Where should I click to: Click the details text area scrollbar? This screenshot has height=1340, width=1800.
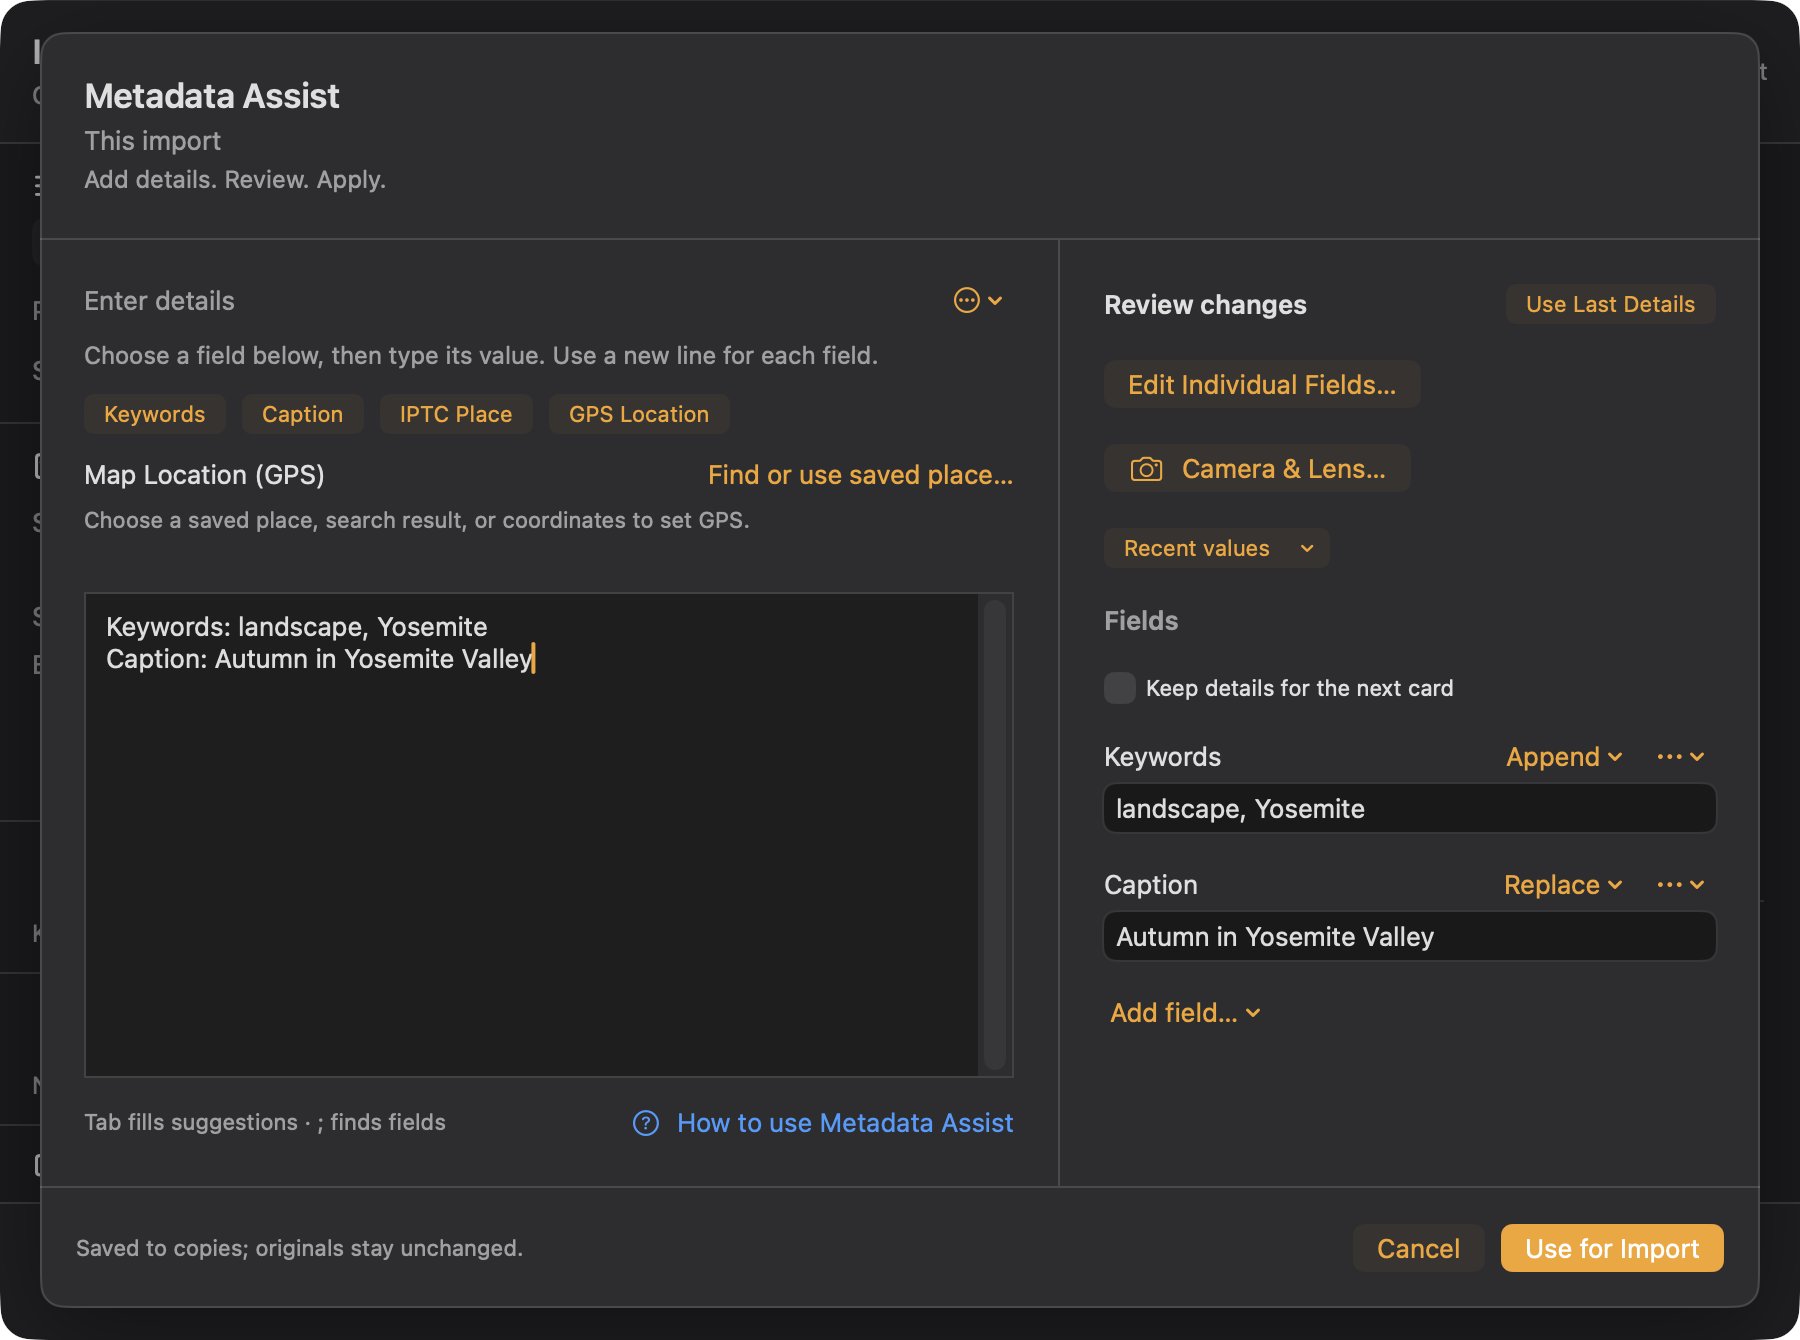pos(995,835)
